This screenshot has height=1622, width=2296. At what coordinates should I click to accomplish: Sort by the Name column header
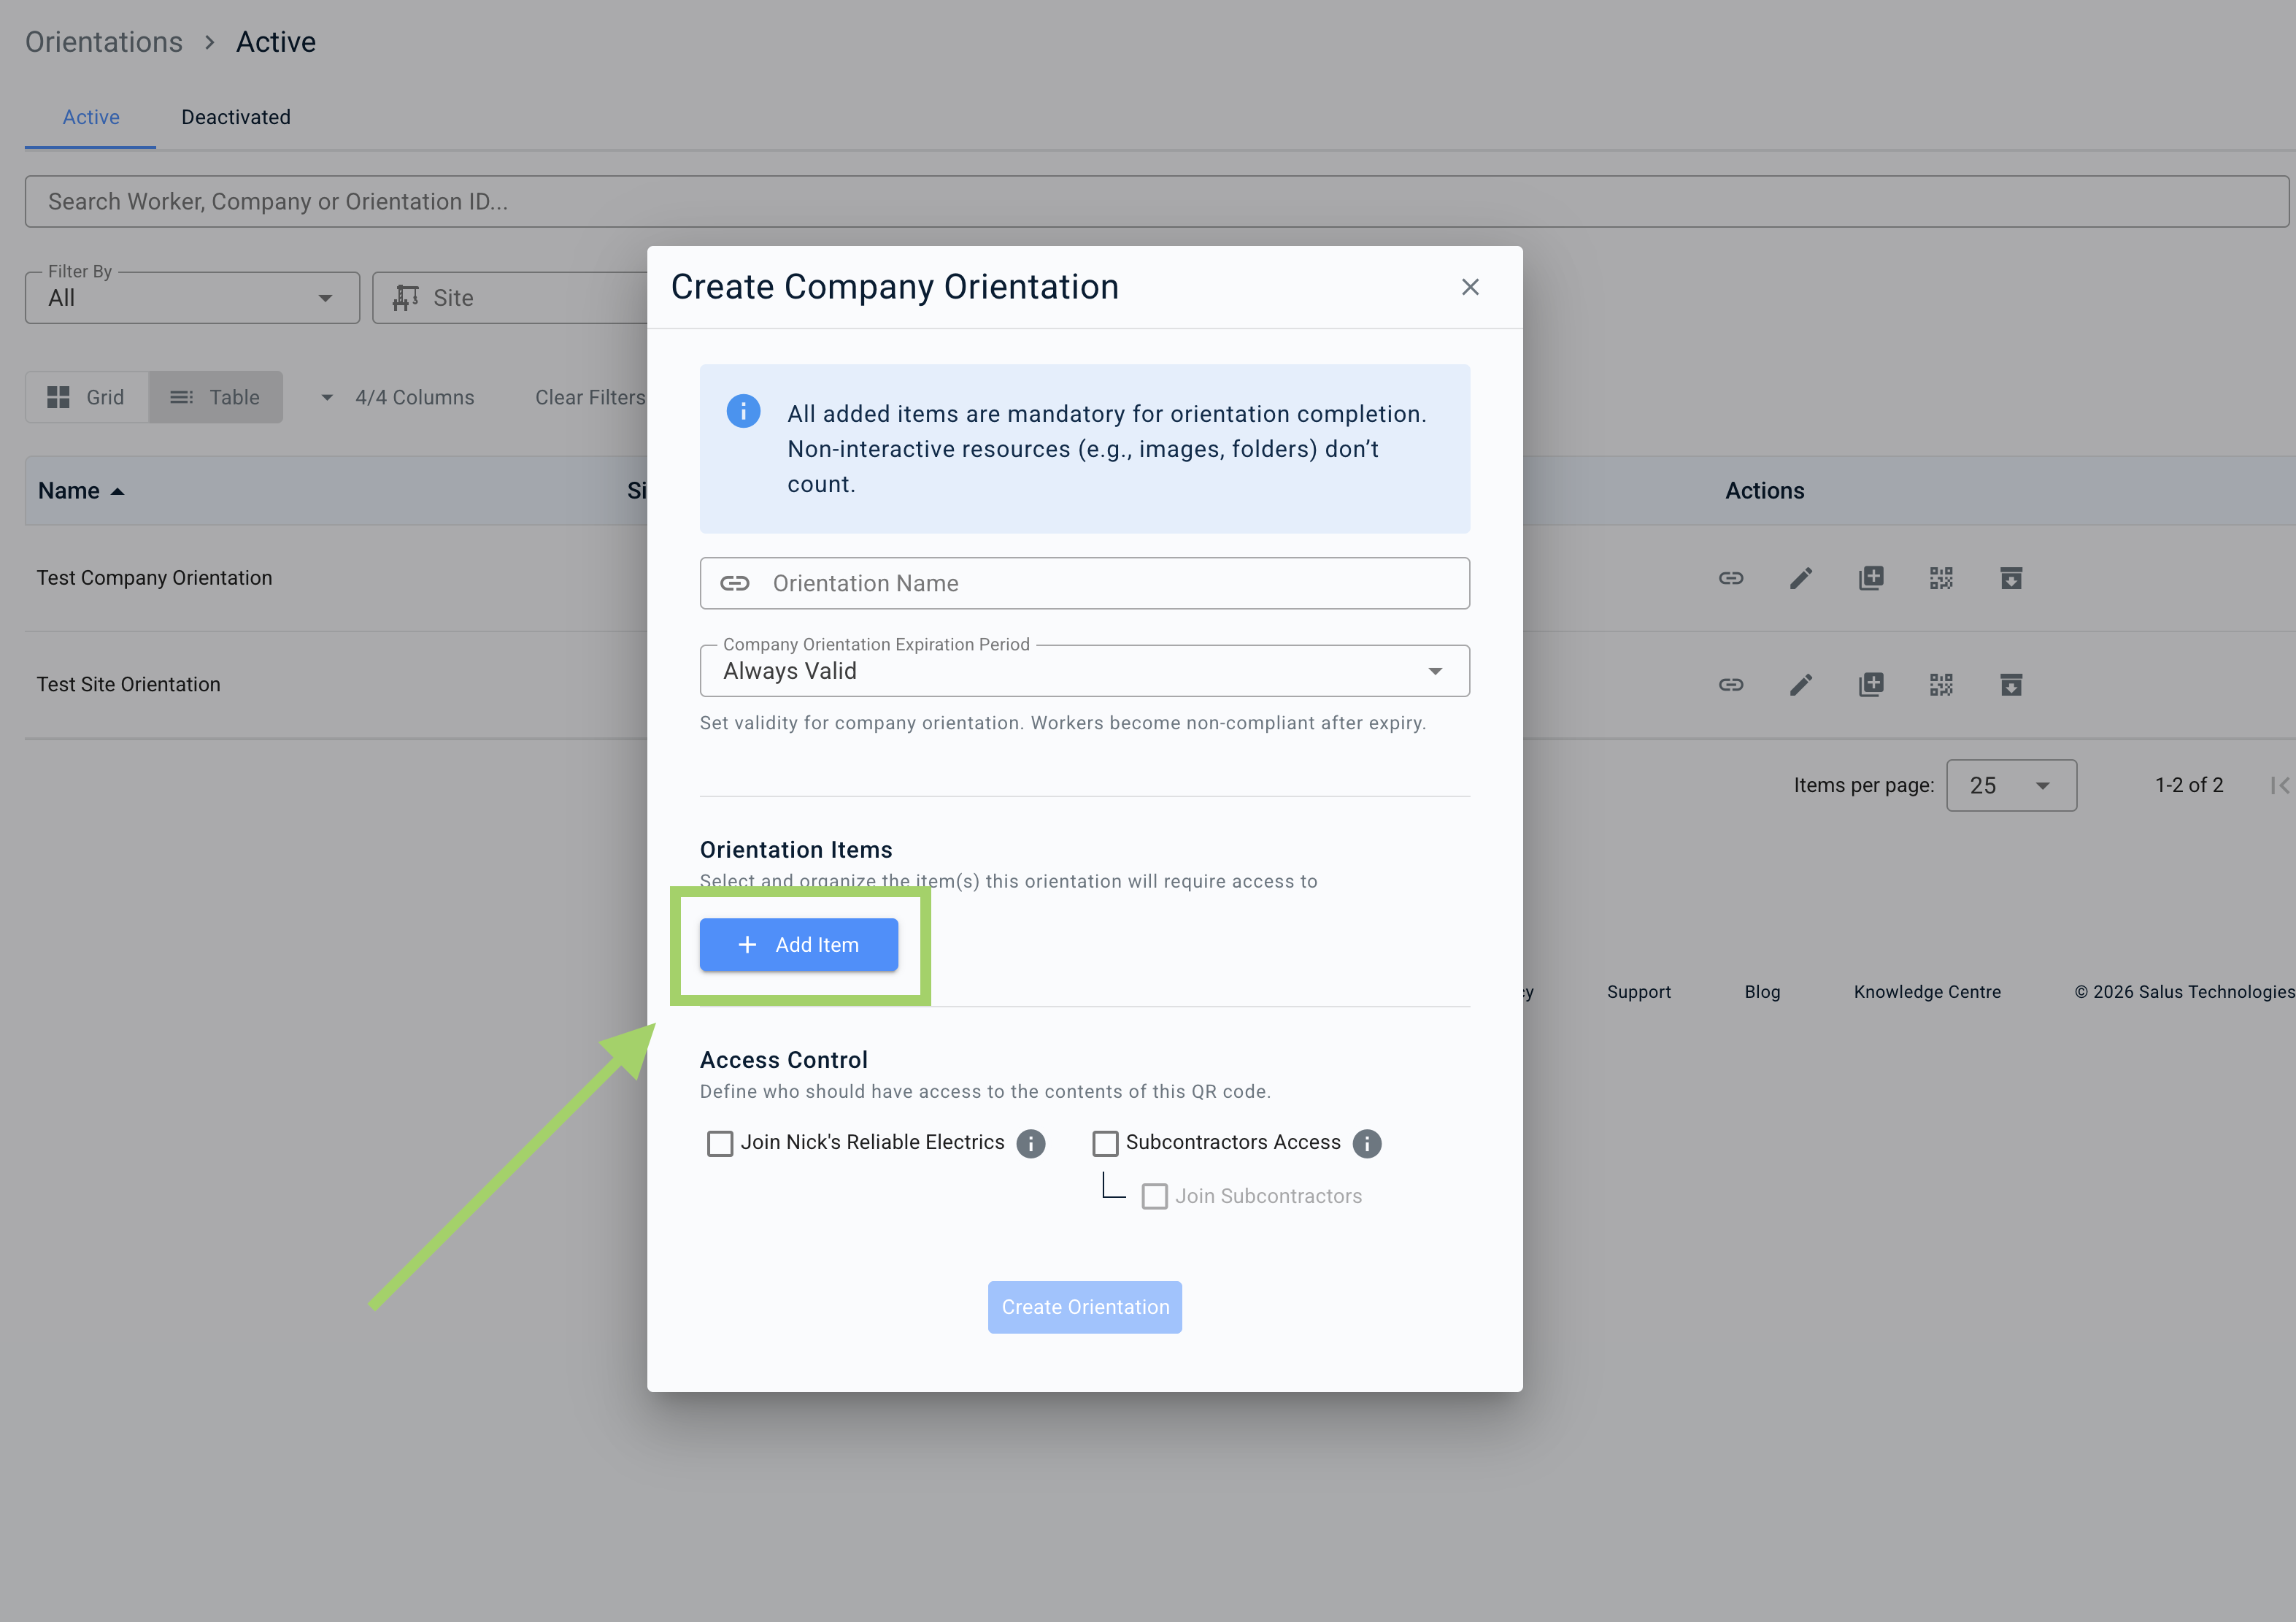click(x=70, y=491)
